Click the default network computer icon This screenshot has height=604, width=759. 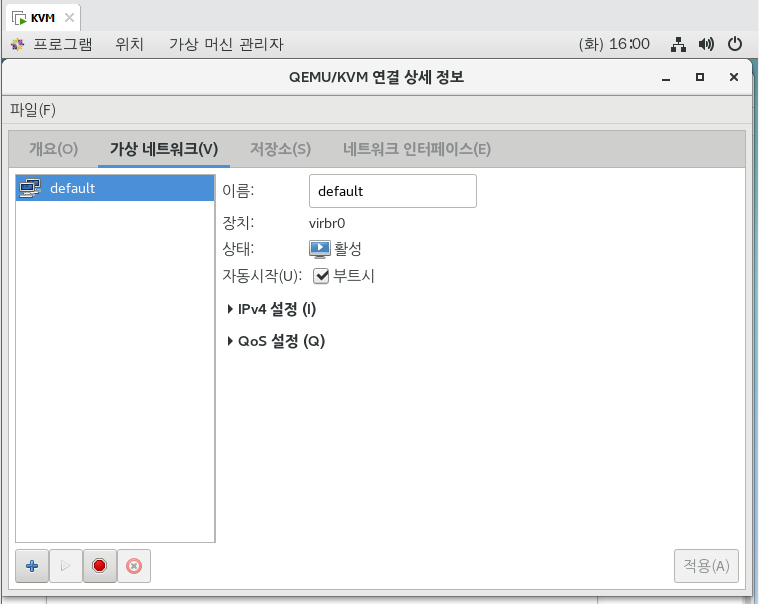30,188
